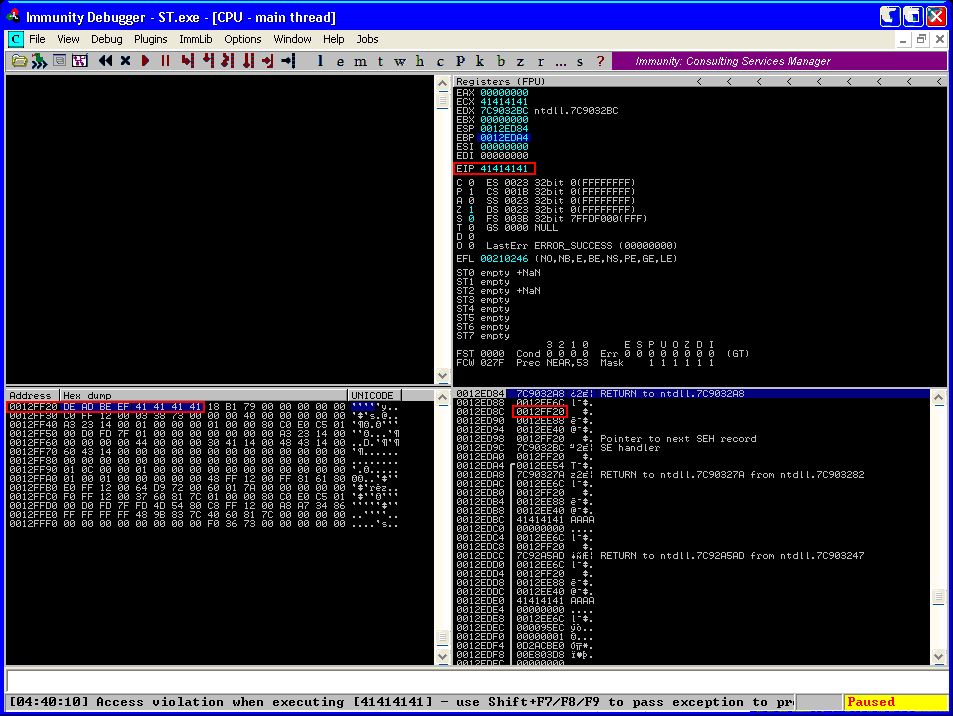Open the Options menu
Screen dimensions: 953x716
[x=243, y=40]
